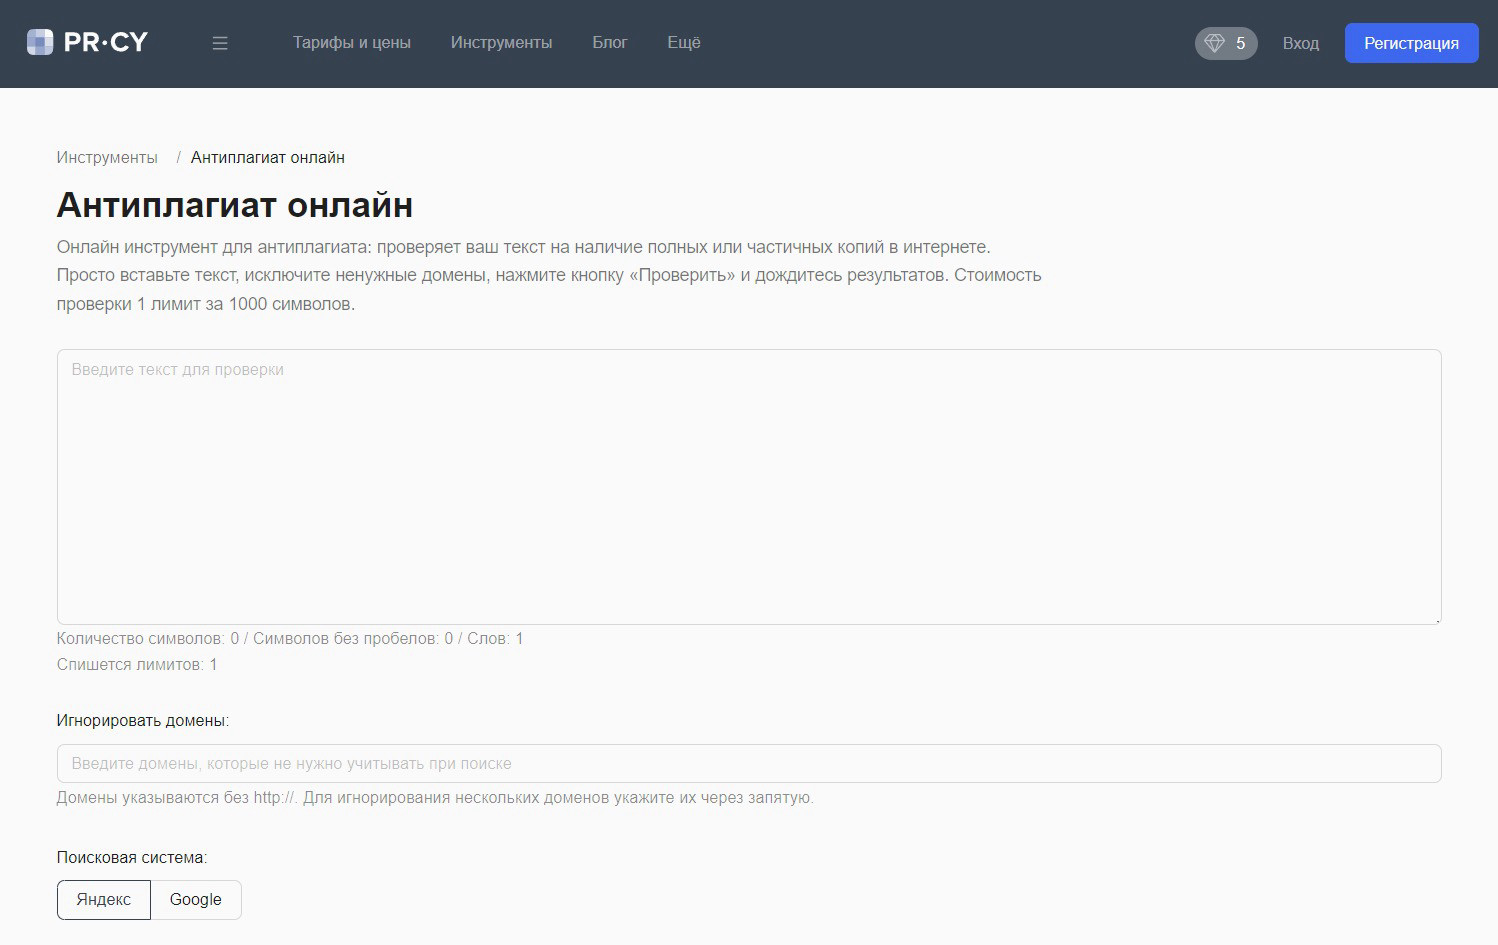Go to the Блог menu item
1498x945 pixels.
pos(610,43)
